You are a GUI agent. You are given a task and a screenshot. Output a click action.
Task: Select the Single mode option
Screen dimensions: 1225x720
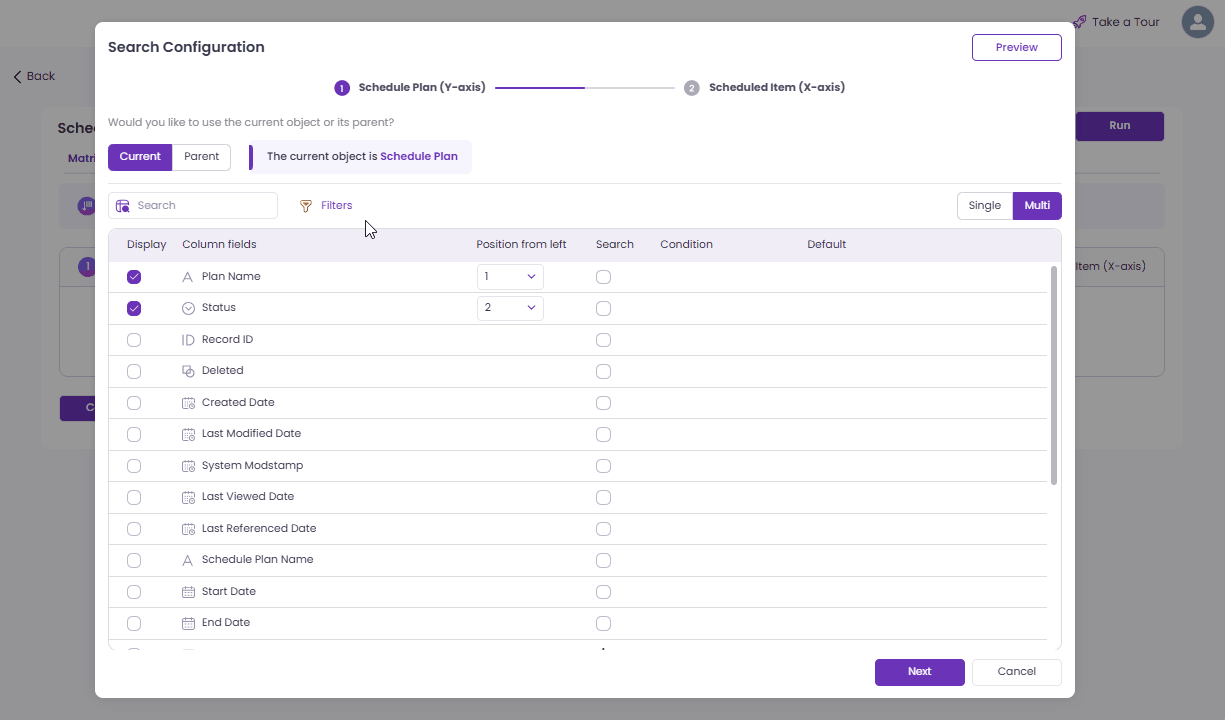point(984,206)
